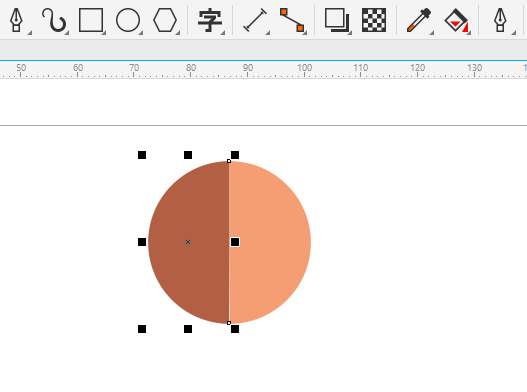
Task: Select the Interactive Fill bucket tool
Action: click(x=456, y=20)
